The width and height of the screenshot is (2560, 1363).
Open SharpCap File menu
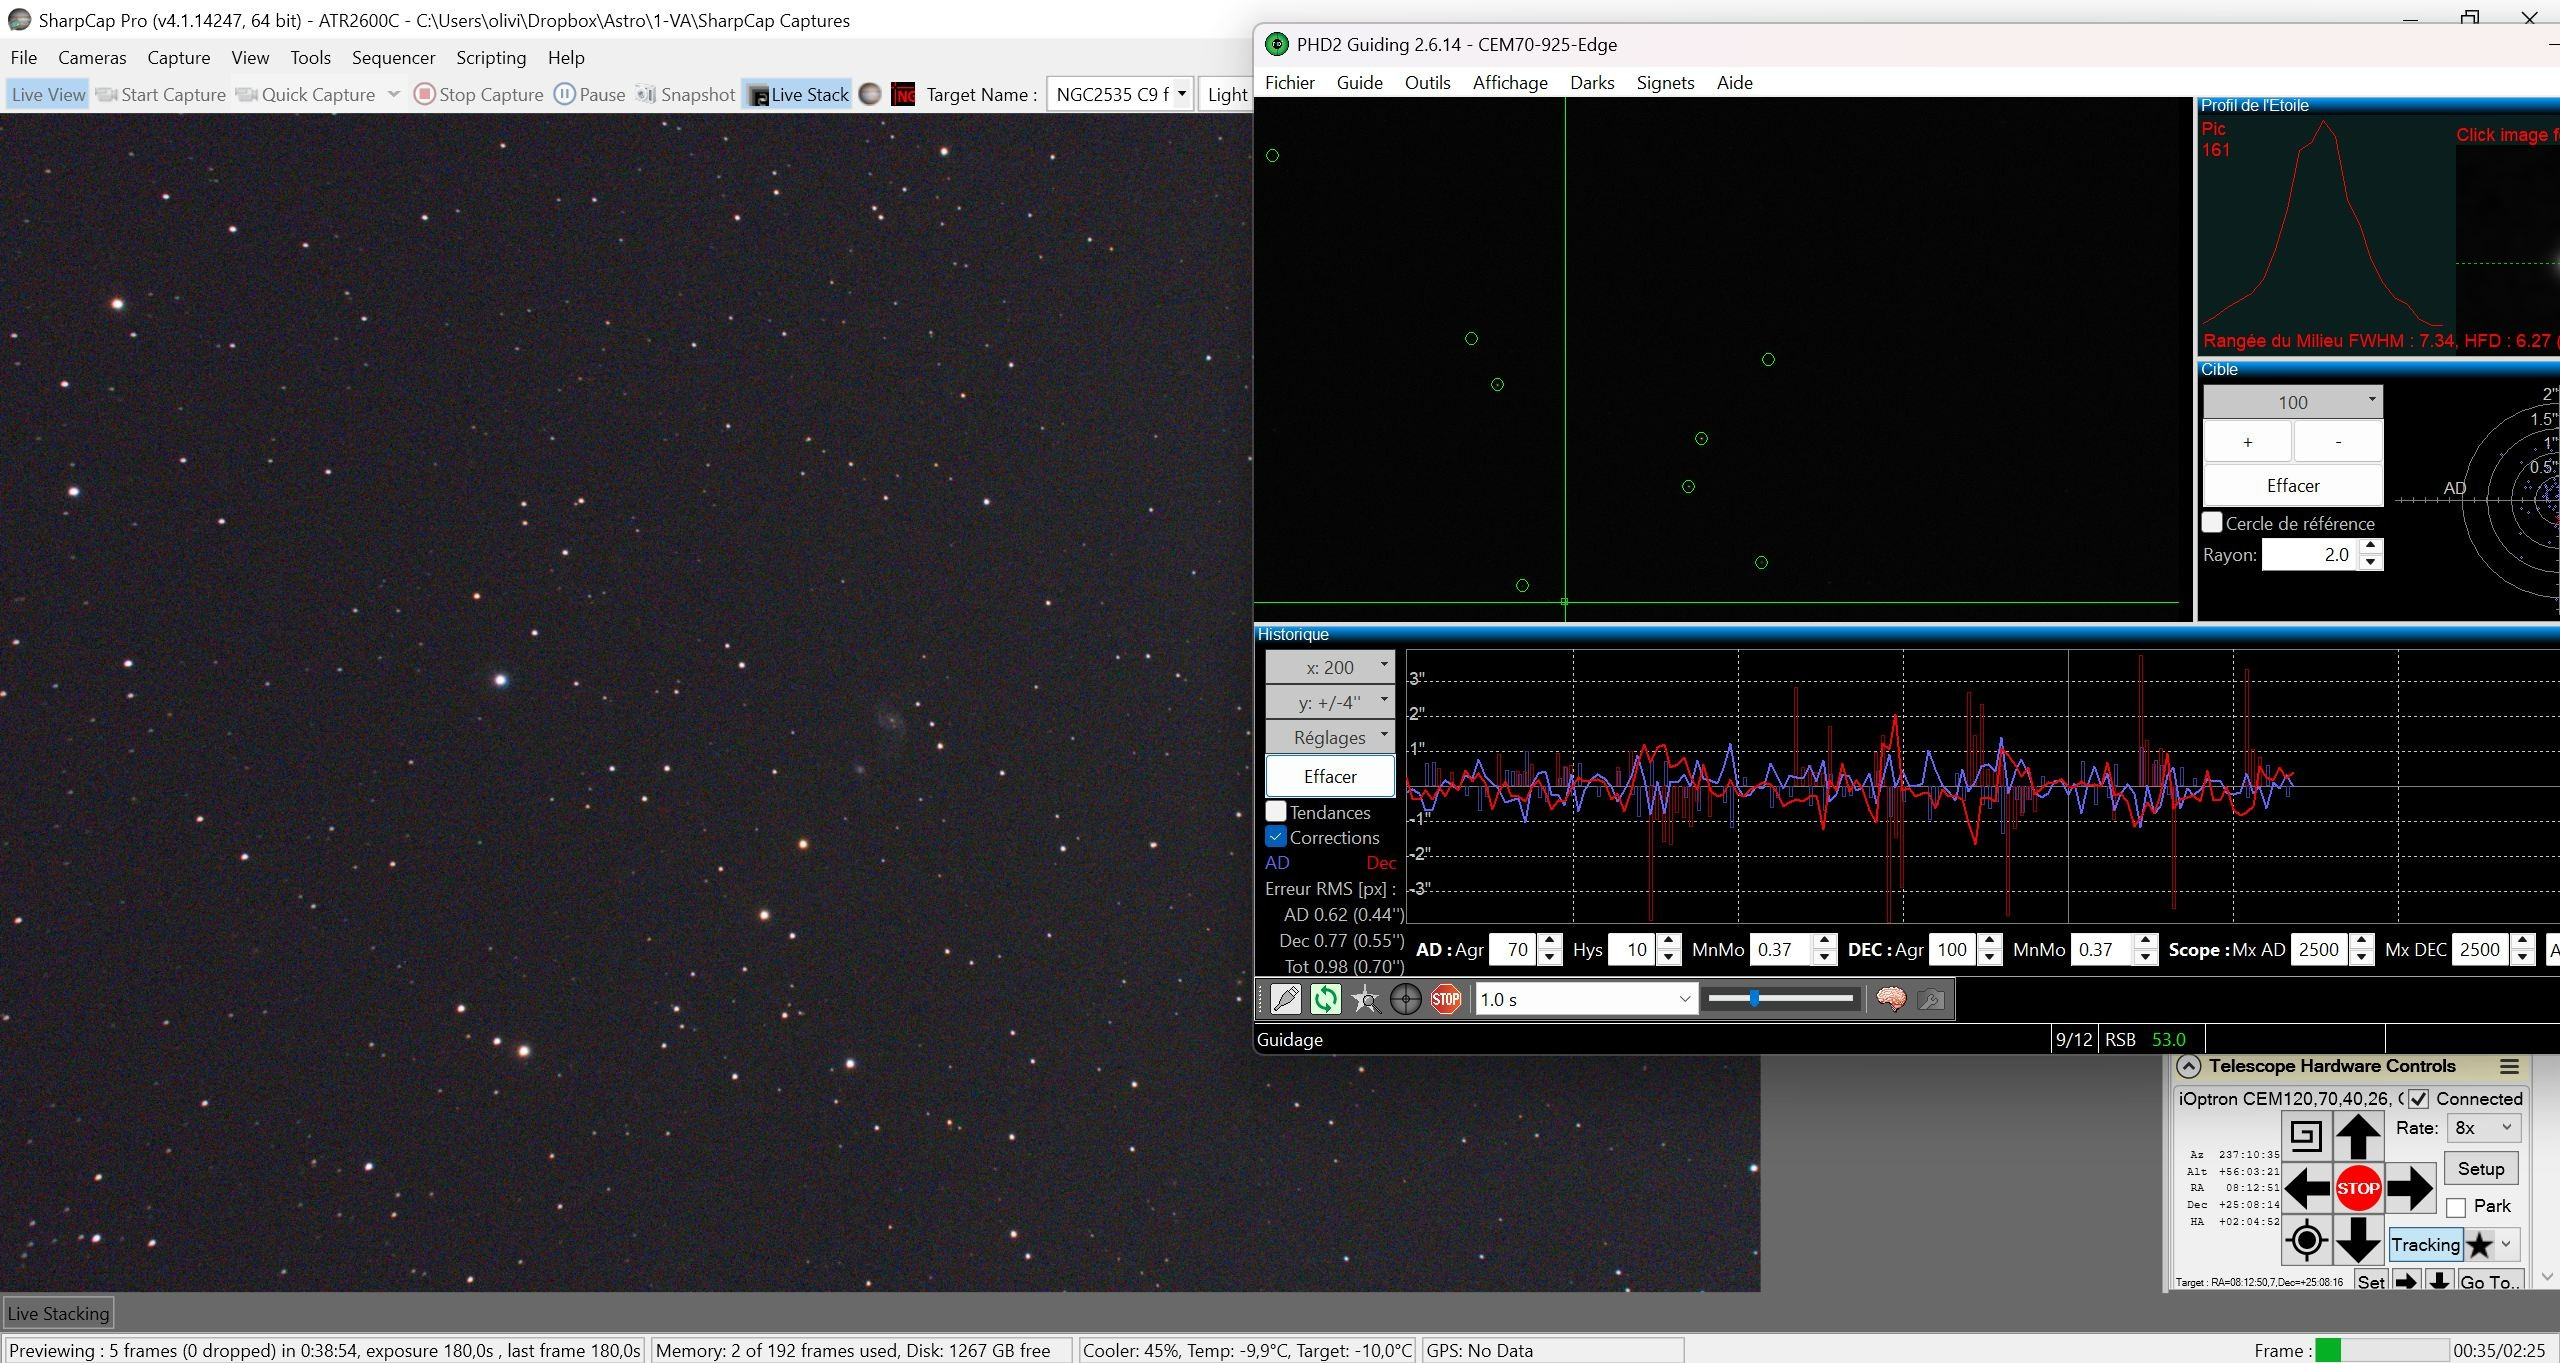pyautogui.click(x=23, y=57)
